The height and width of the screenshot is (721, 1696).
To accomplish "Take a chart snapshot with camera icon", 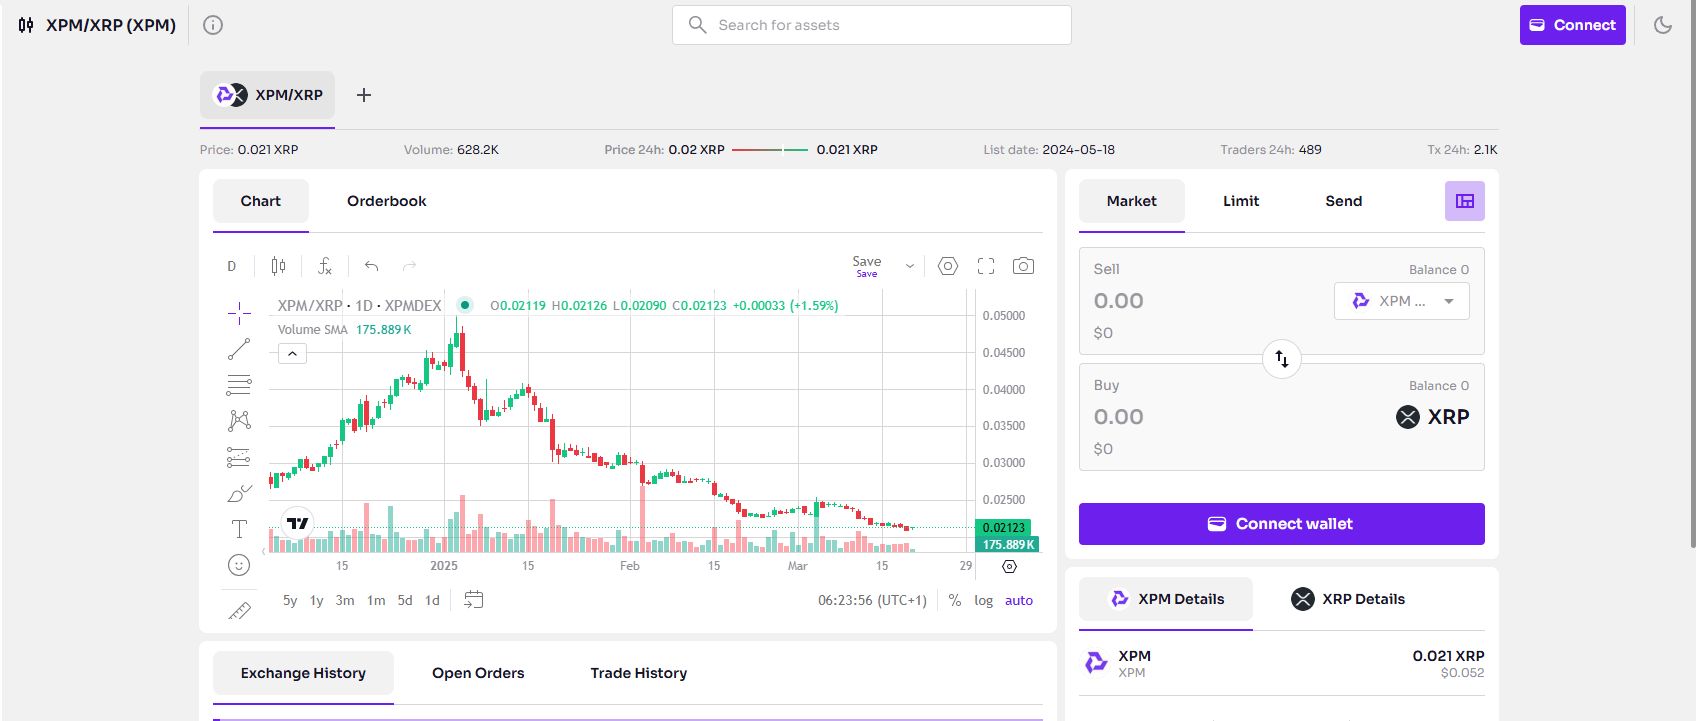I will (x=1023, y=266).
